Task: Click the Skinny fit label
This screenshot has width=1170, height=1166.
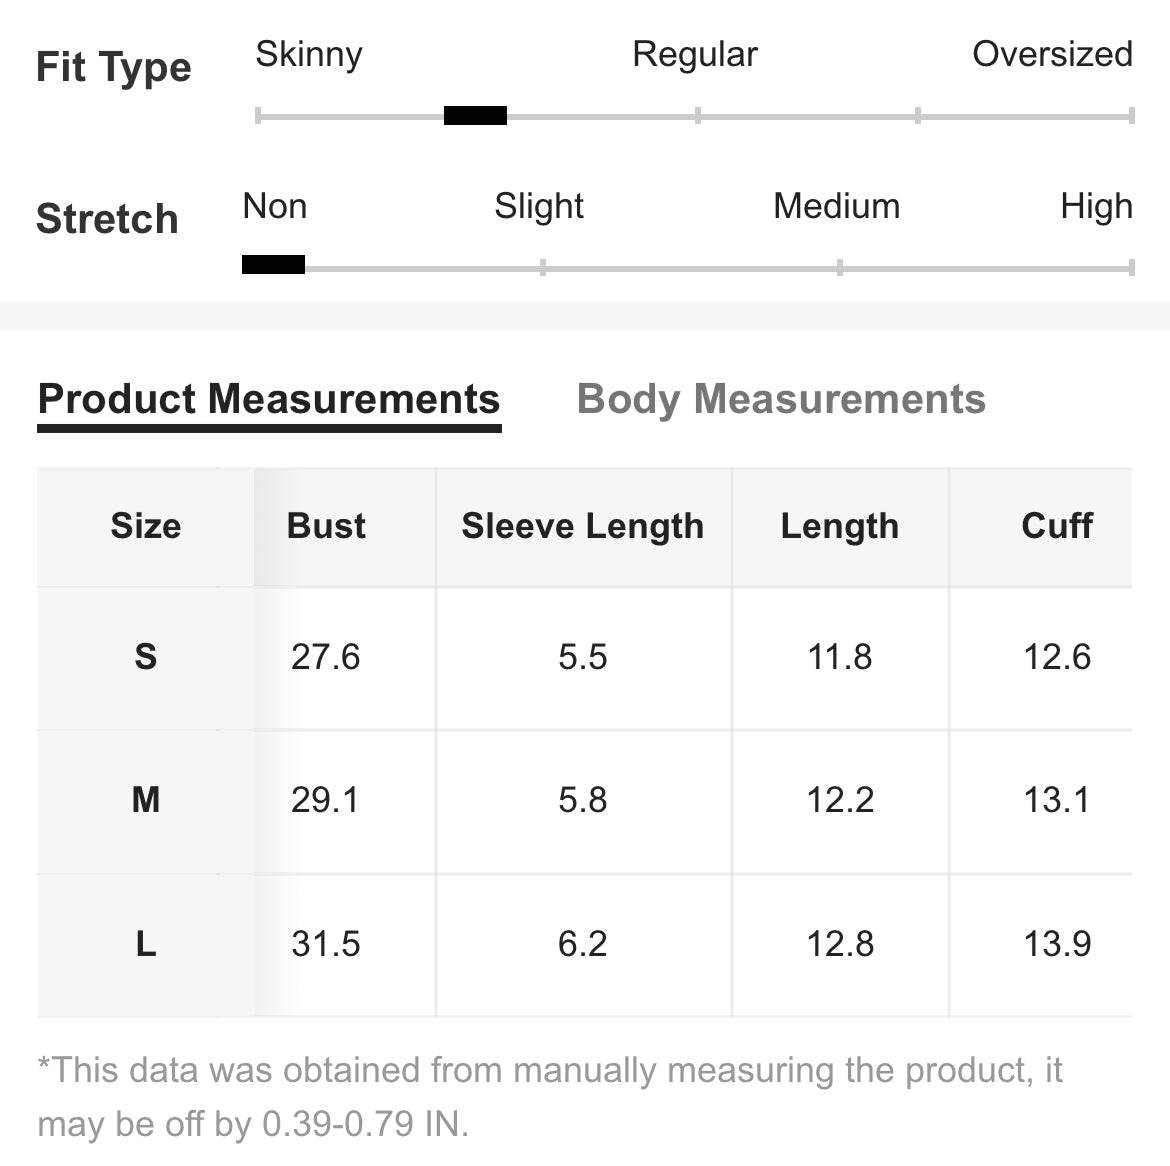Action: coord(309,54)
